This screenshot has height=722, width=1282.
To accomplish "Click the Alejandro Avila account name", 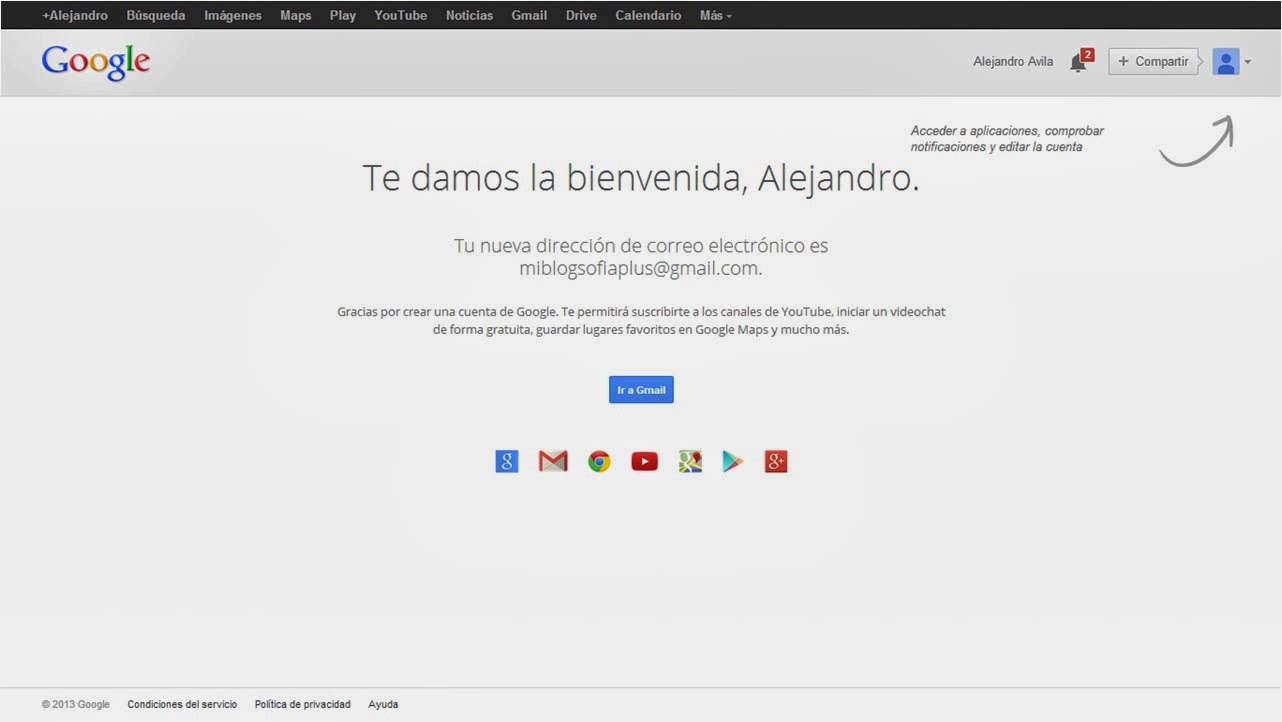I will (1013, 62).
